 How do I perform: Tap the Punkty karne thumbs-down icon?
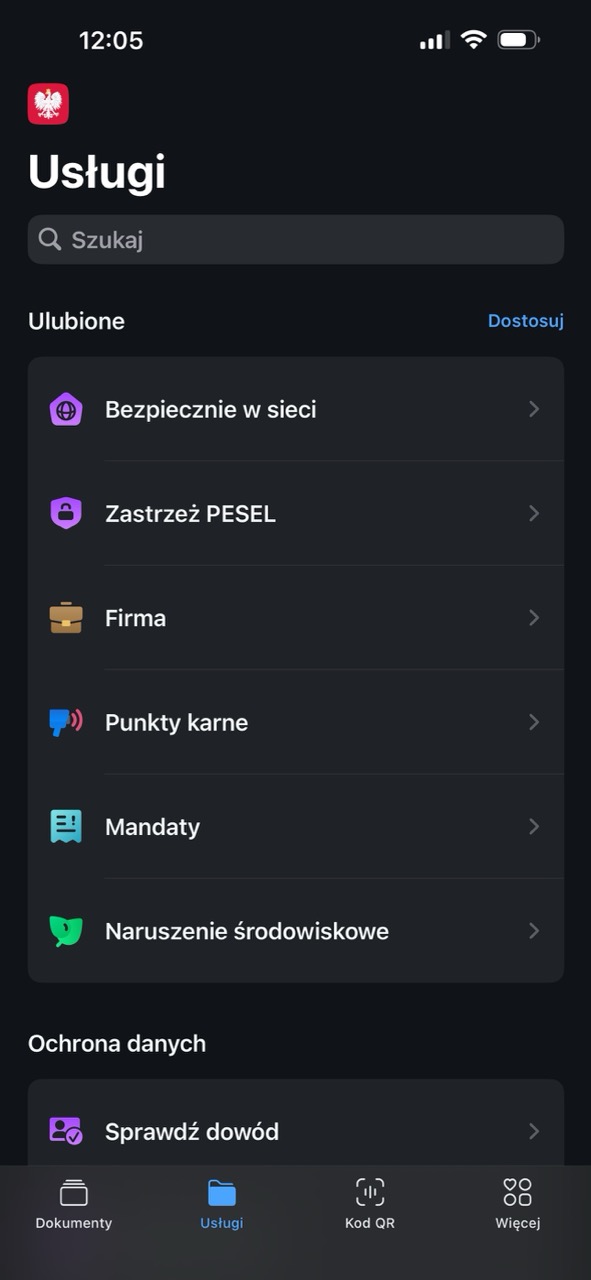coord(66,722)
